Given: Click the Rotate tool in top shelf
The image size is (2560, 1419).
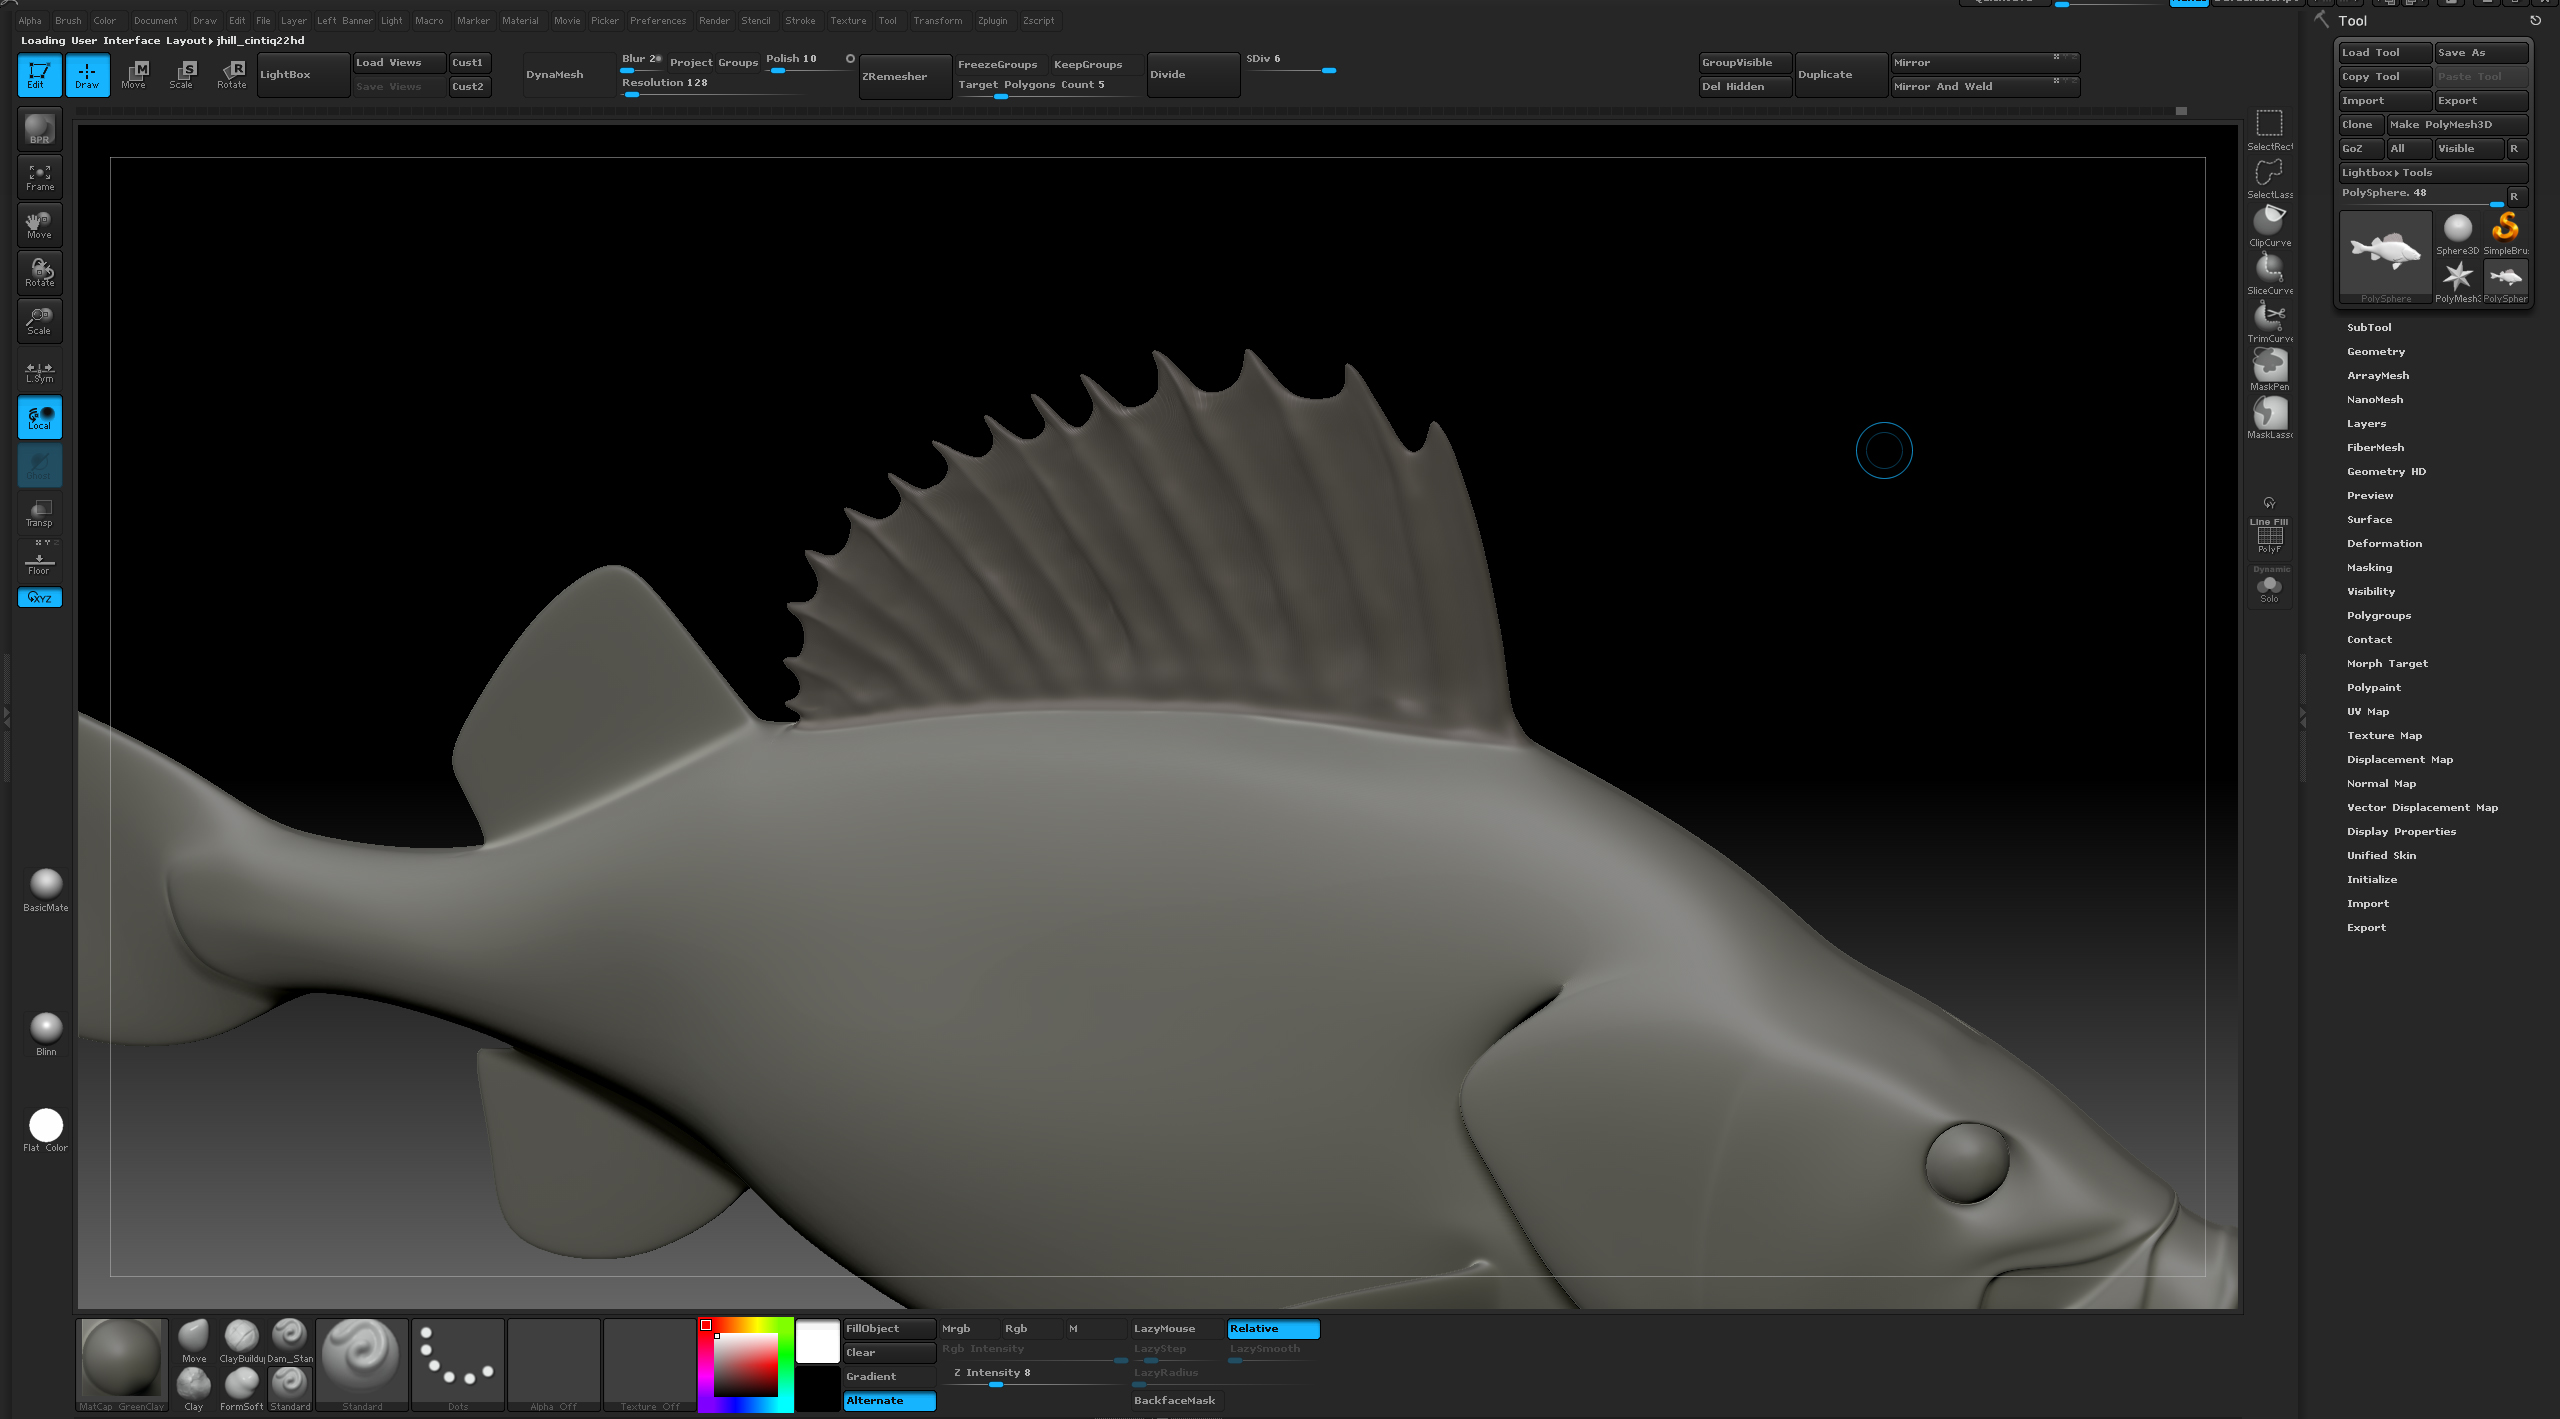Looking at the screenshot, I should pyautogui.click(x=231, y=75).
